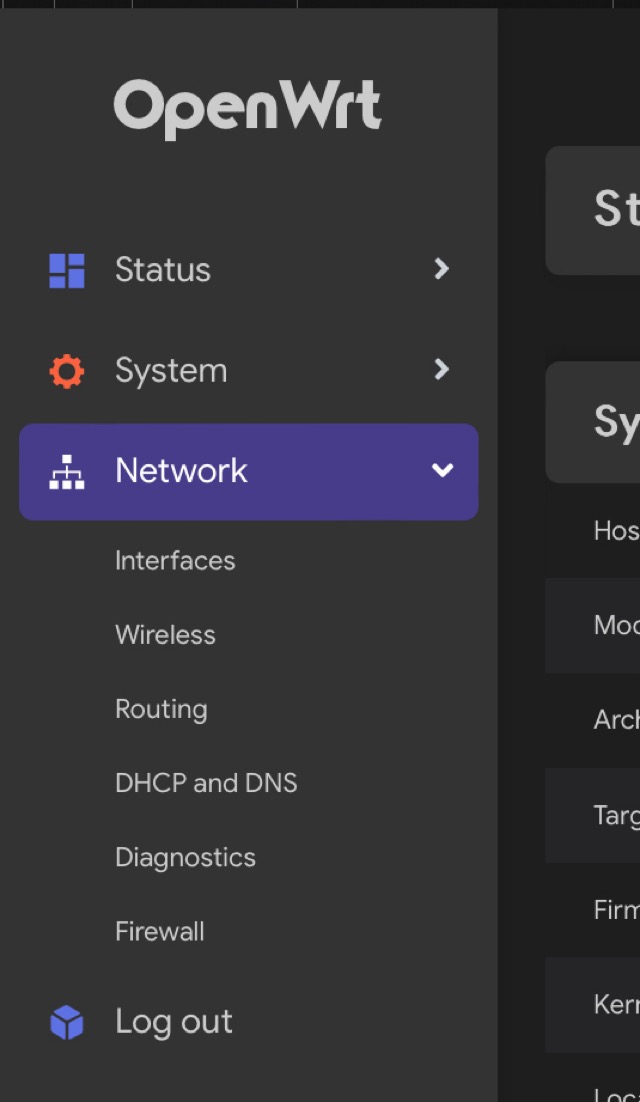
Task: Open the System menu item
Action: pos(249,370)
